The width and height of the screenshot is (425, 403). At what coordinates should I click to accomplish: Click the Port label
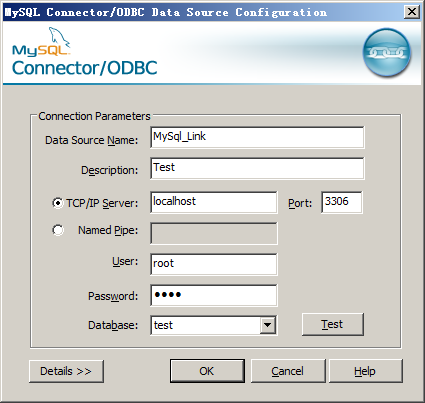(x=300, y=203)
